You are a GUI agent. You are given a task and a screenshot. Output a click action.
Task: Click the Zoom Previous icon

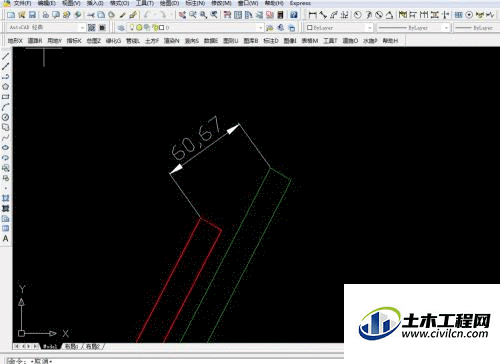[x=214, y=15]
